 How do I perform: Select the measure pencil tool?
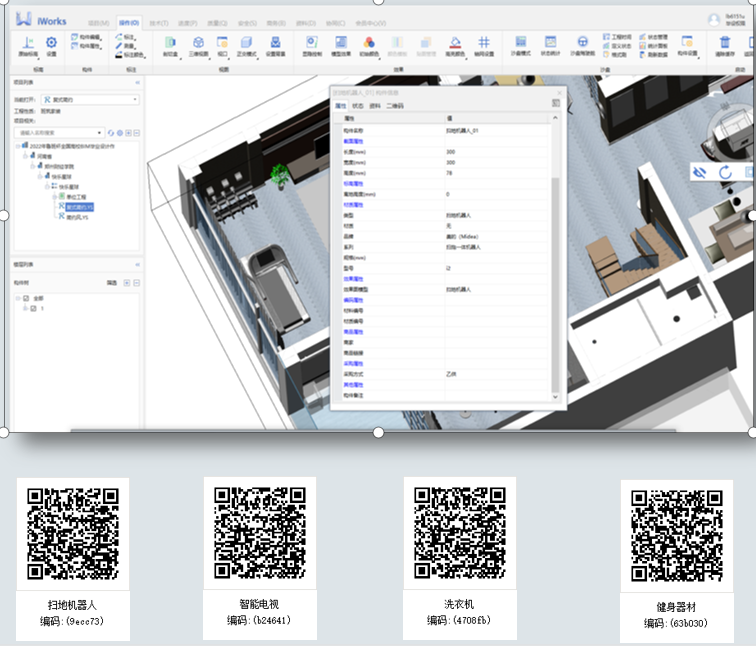[126, 46]
